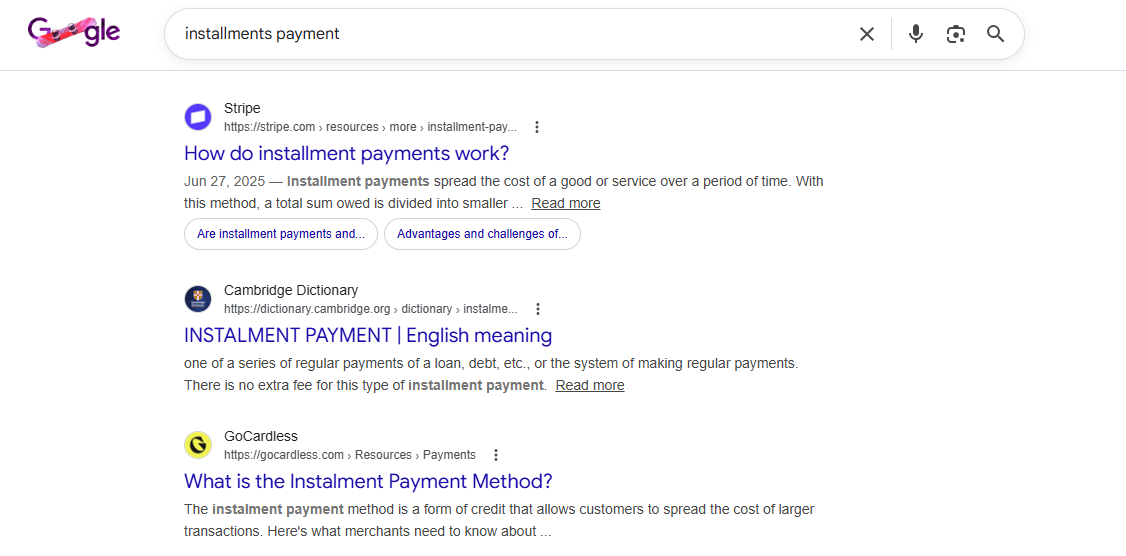Open 'How do installment payments work?' result
Screen dimensions: 1126x556
(346, 153)
